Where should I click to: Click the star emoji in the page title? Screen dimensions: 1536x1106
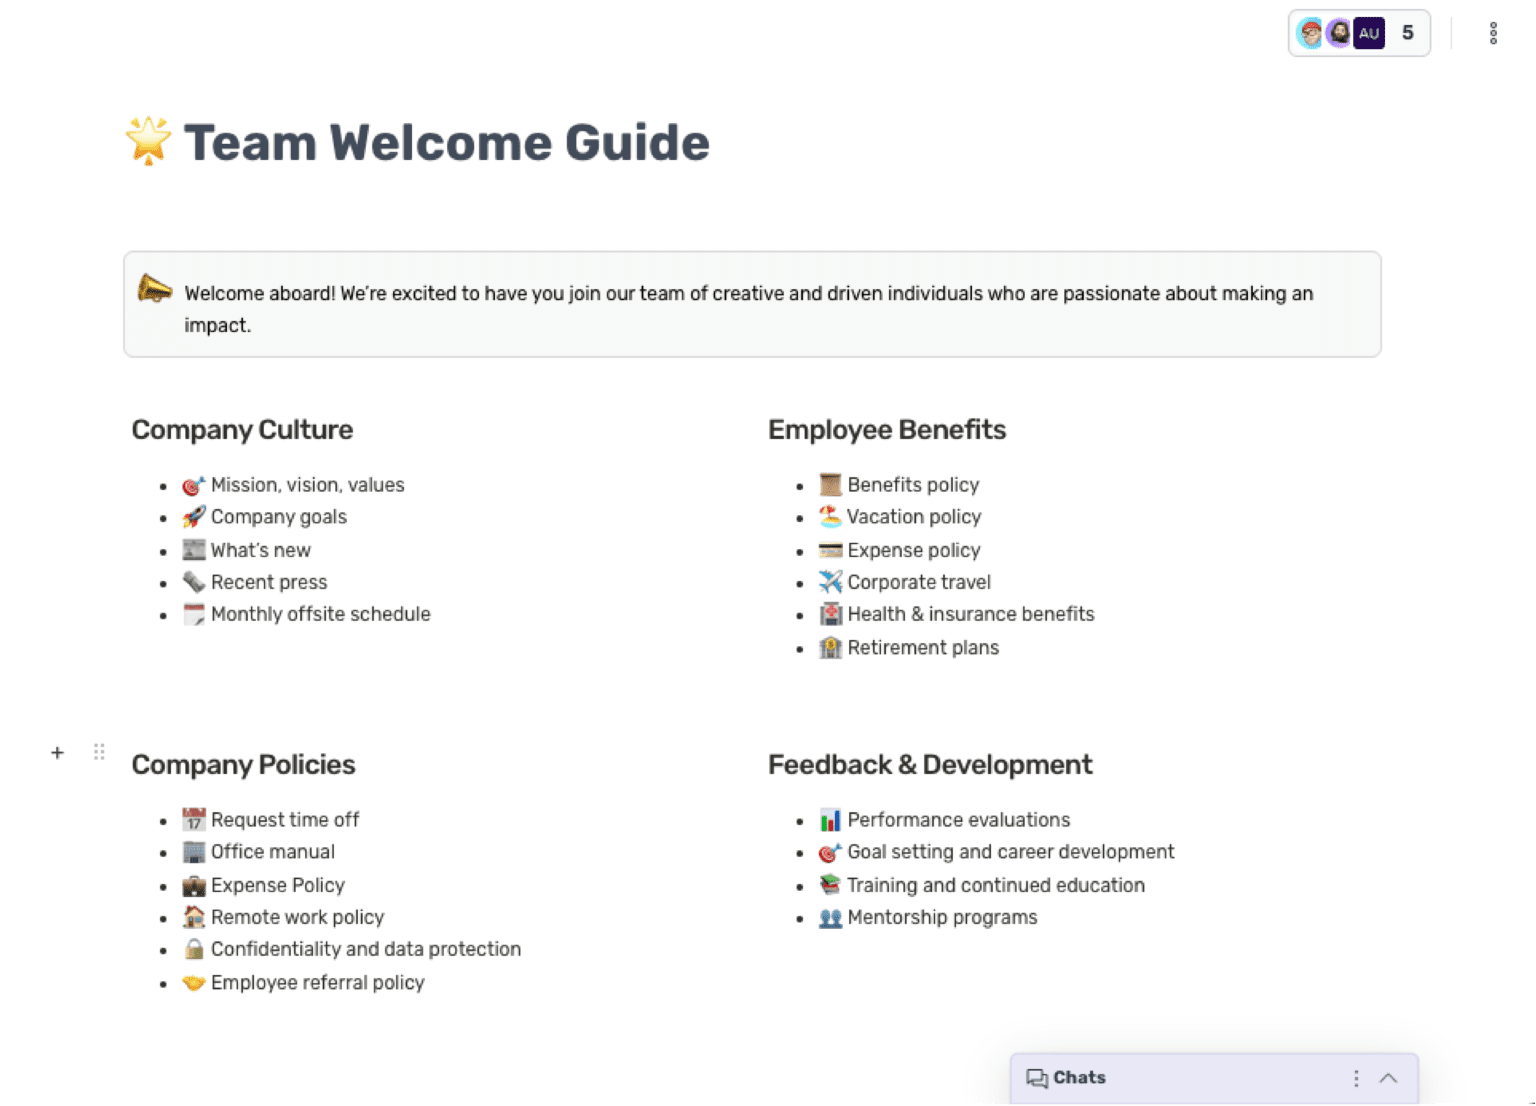tap(148, 141)
